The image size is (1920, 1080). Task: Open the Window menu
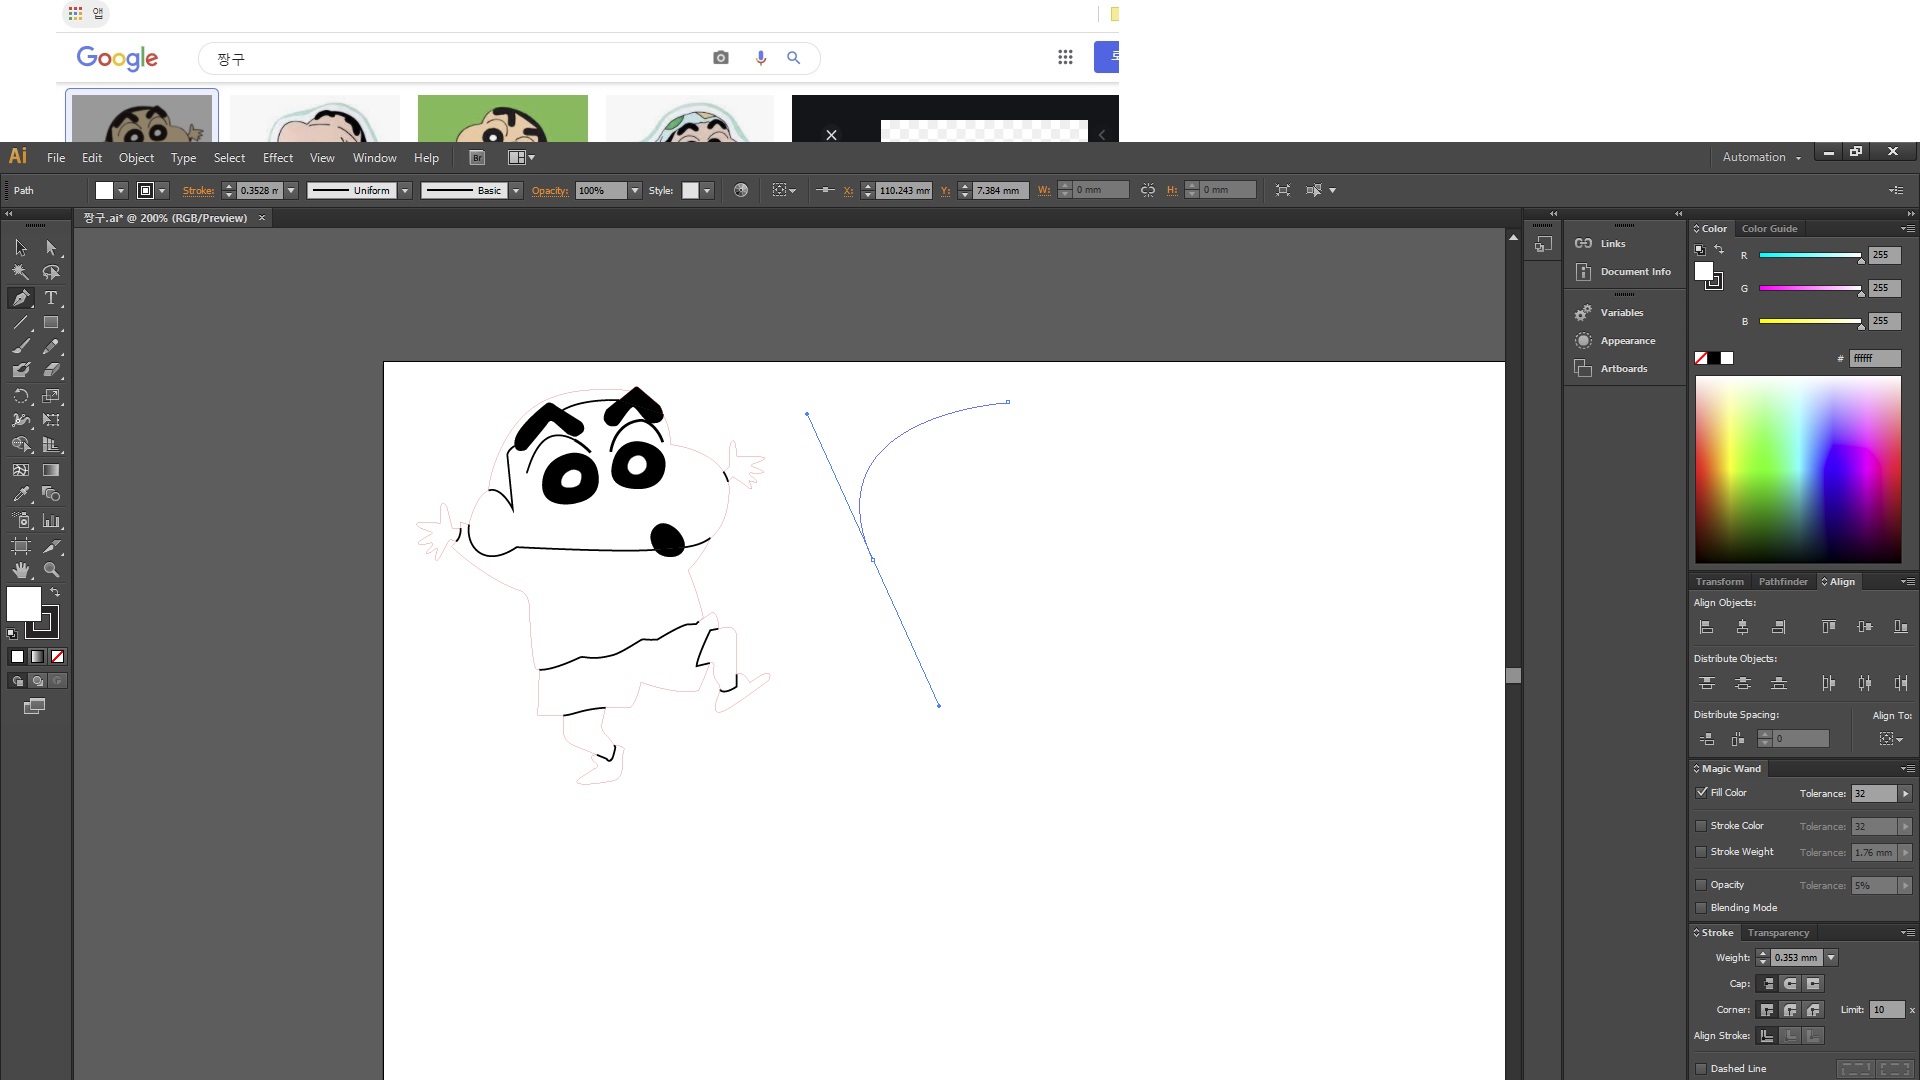374,158
